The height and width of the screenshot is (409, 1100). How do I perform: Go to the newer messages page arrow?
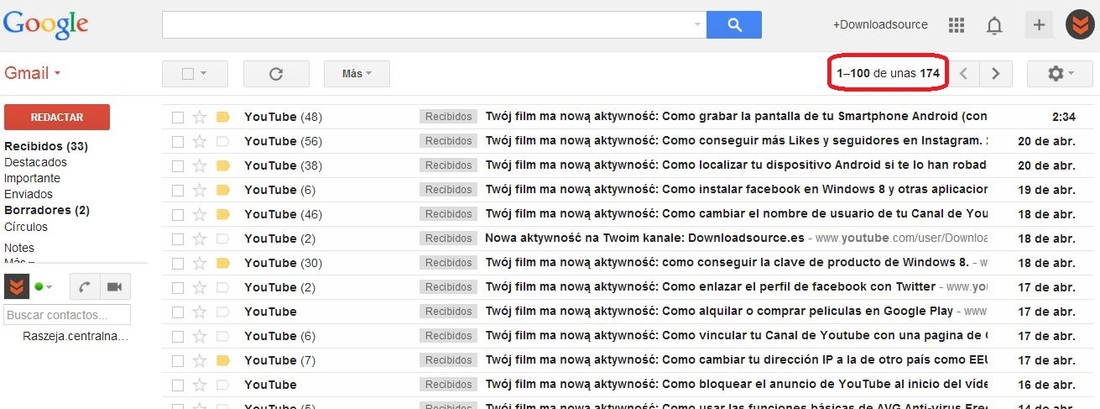point(965,73)
